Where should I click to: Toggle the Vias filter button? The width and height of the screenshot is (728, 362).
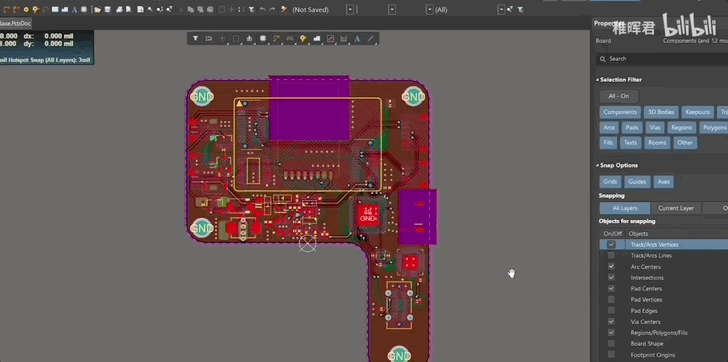tap(655, 128)
